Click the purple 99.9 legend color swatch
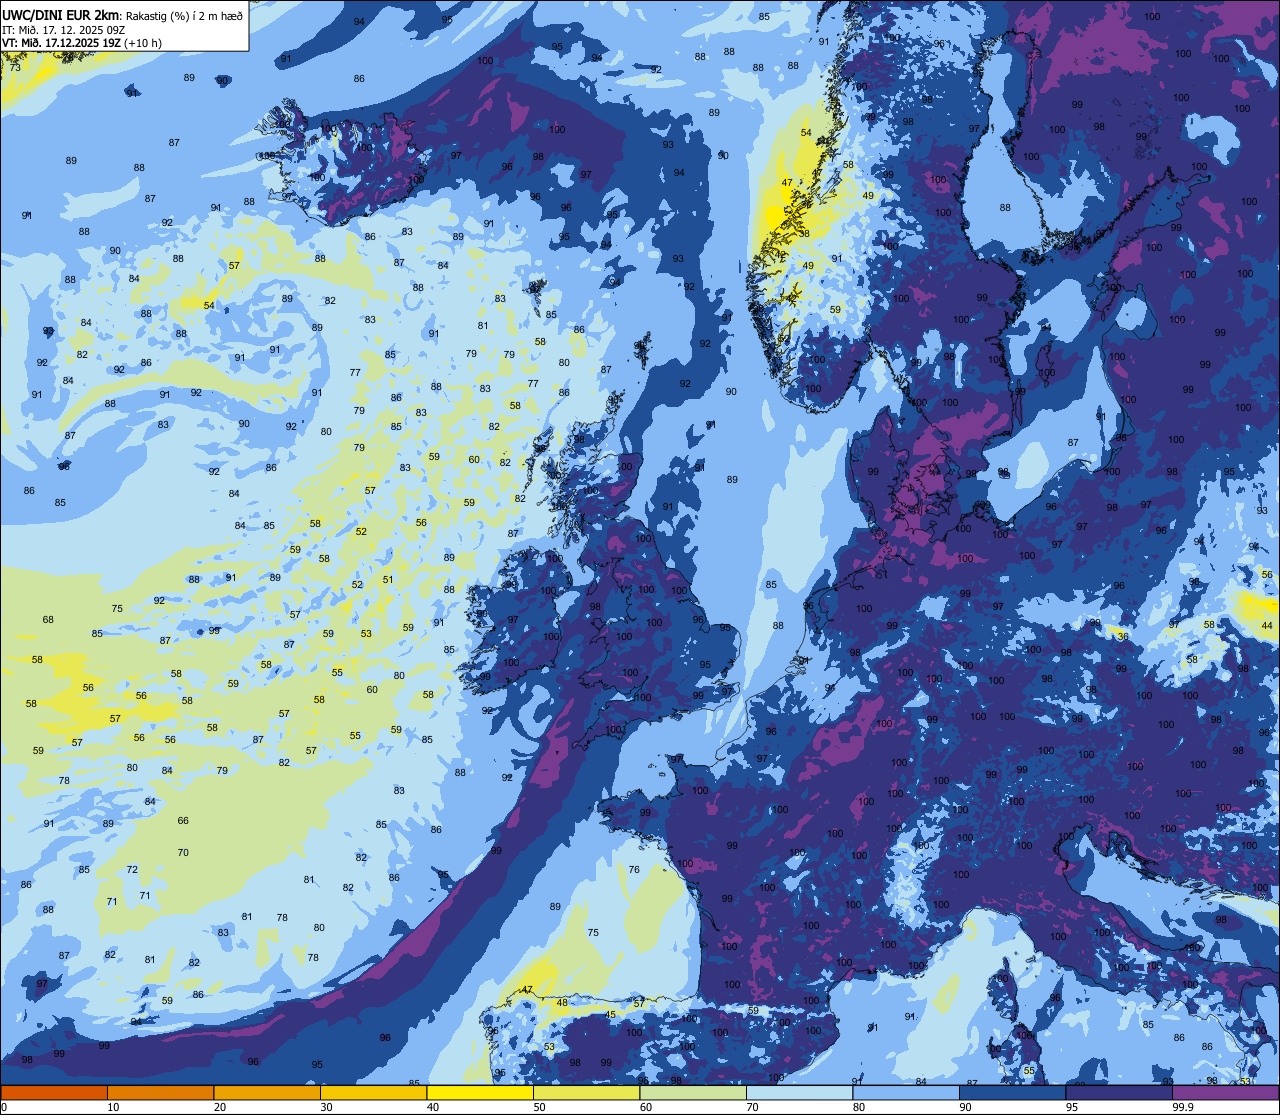The image size is (1280, 1115). tap(1225, 1092)
